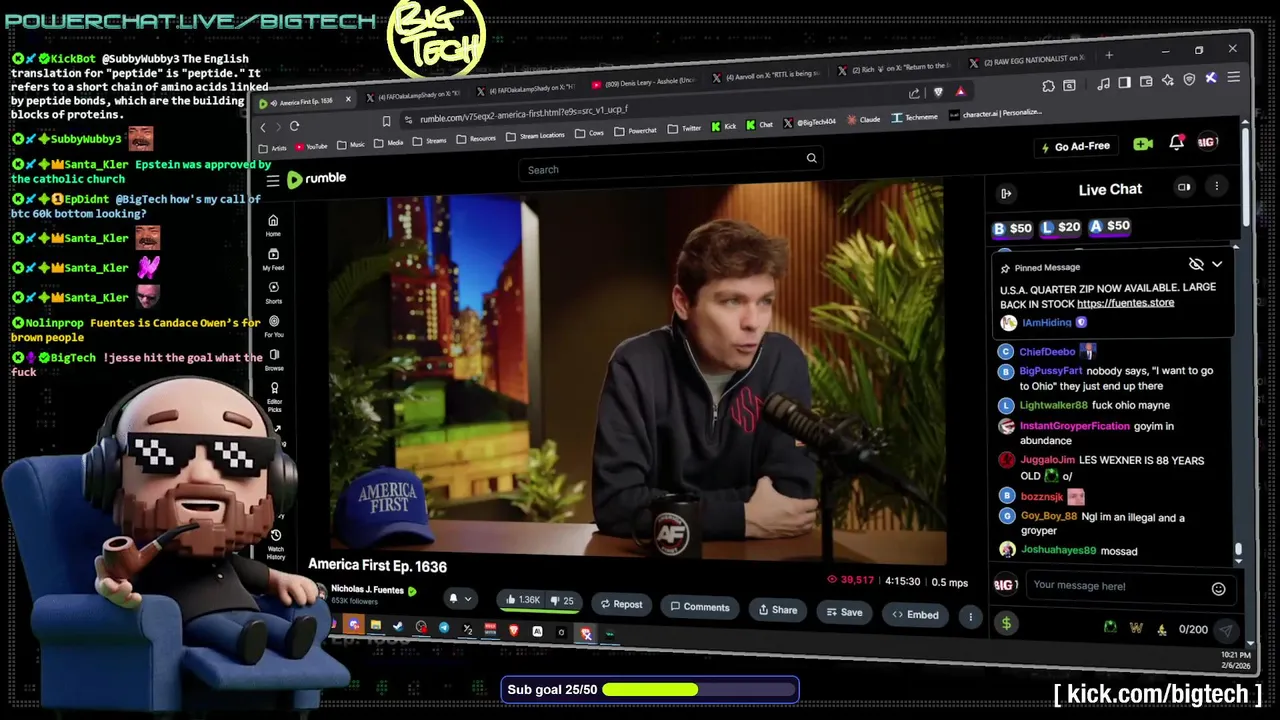Click the bookmark page icon
This screenshot has height=720, width=1280.
click(386, 121)
